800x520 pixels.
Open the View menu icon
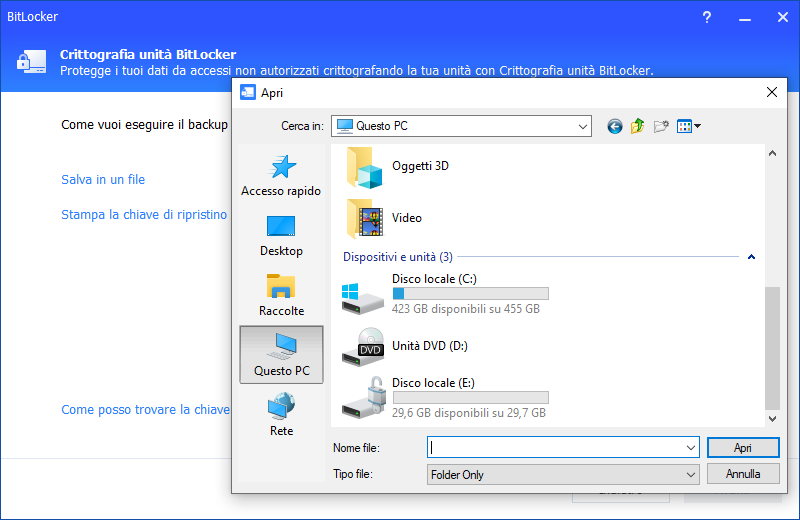[689, 126]
